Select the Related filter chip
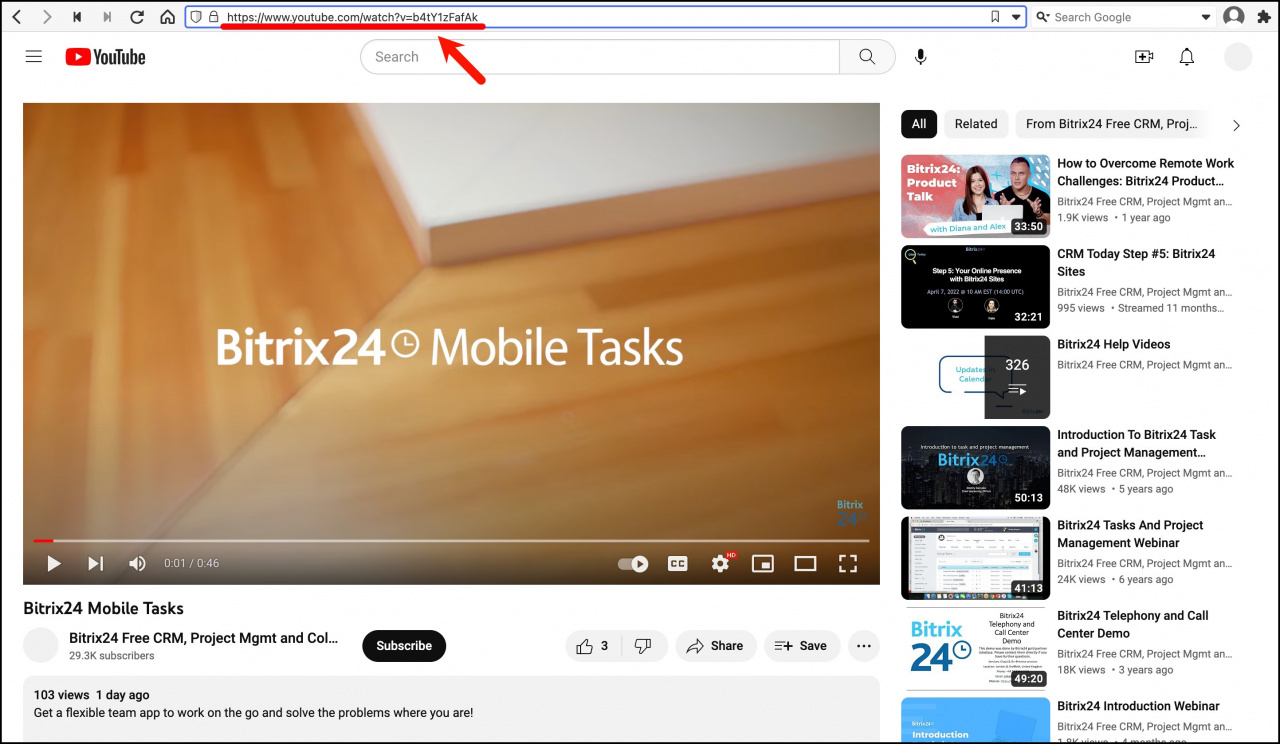Screen dimensions: 1280x744 coord(976,124)
